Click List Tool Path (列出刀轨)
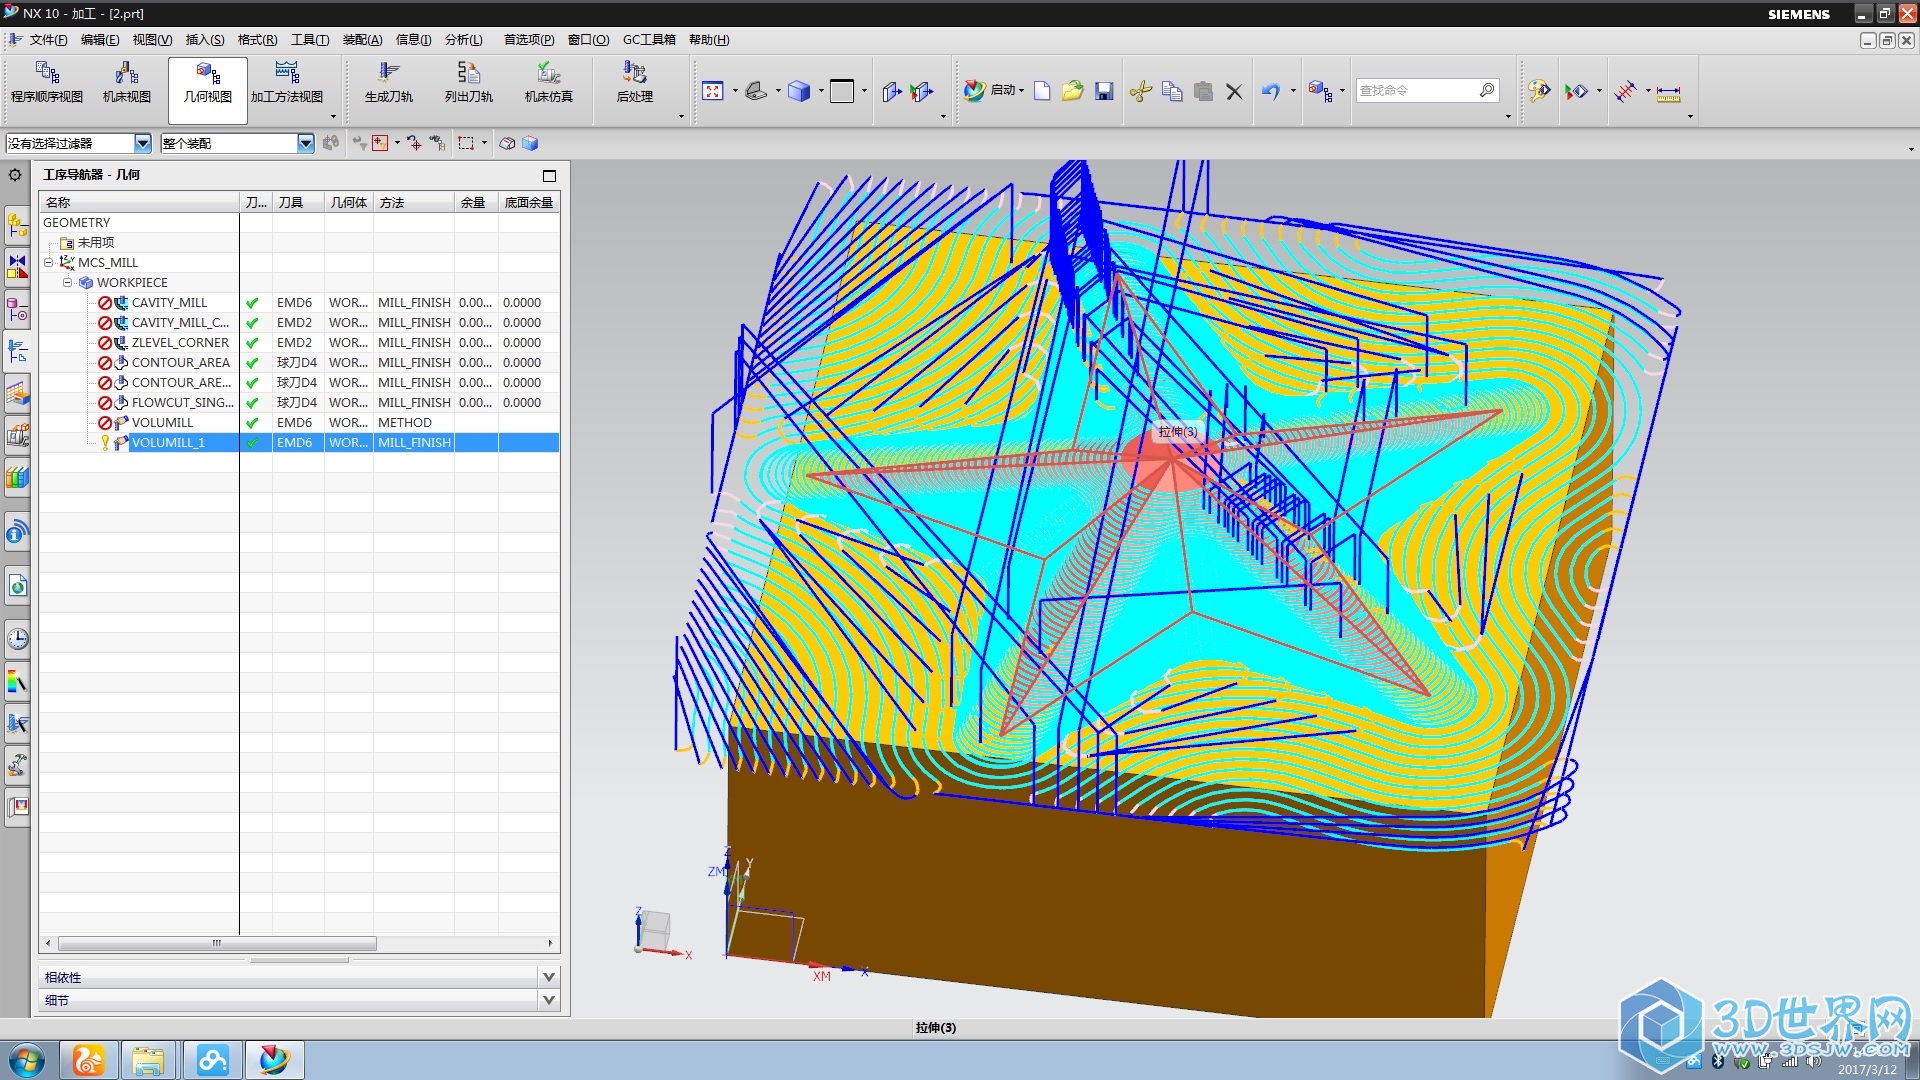Viewport: 1920px width, 1080px height. coord(469,82)
